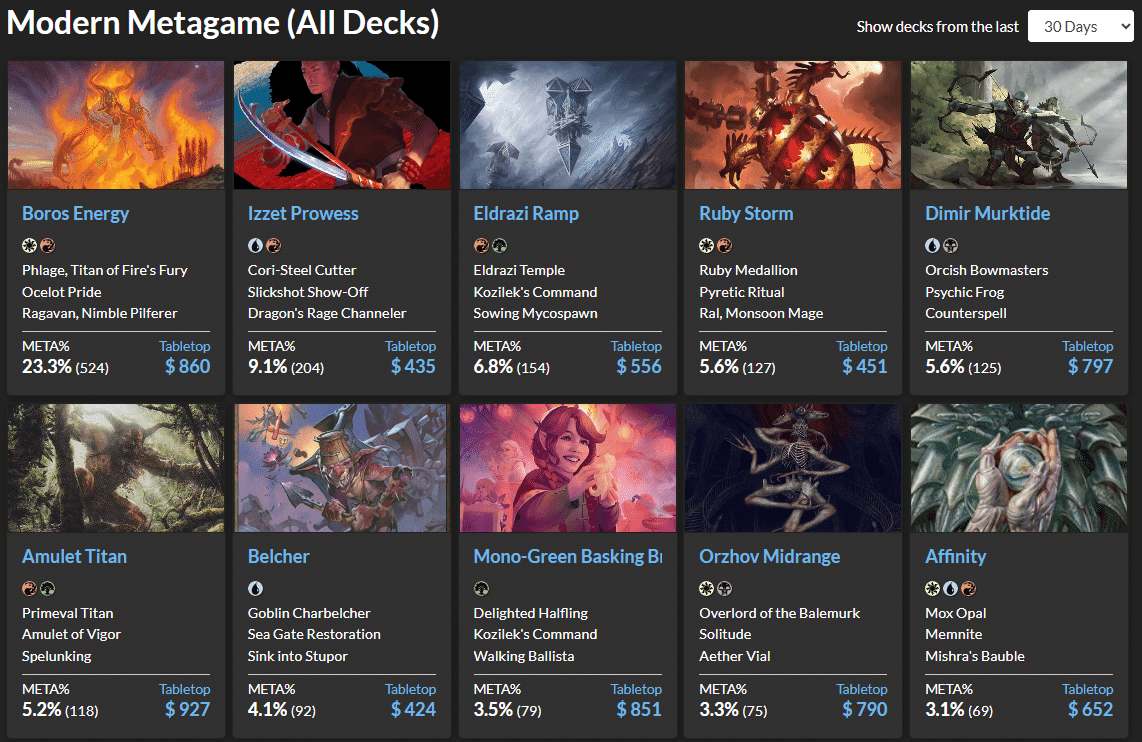Open the Boros Energy deck link
1142x742 pixels.
tap(75, 213)
